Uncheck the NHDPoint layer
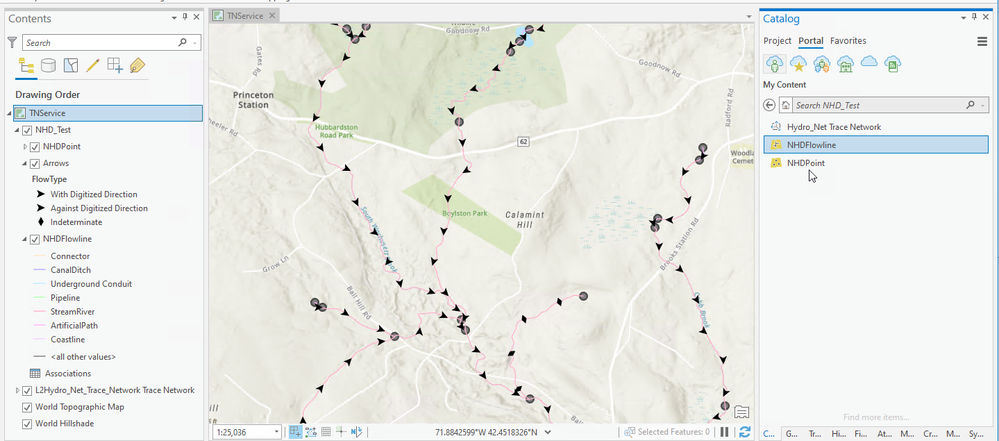This screenshot has width=999, height=441. 35,147
